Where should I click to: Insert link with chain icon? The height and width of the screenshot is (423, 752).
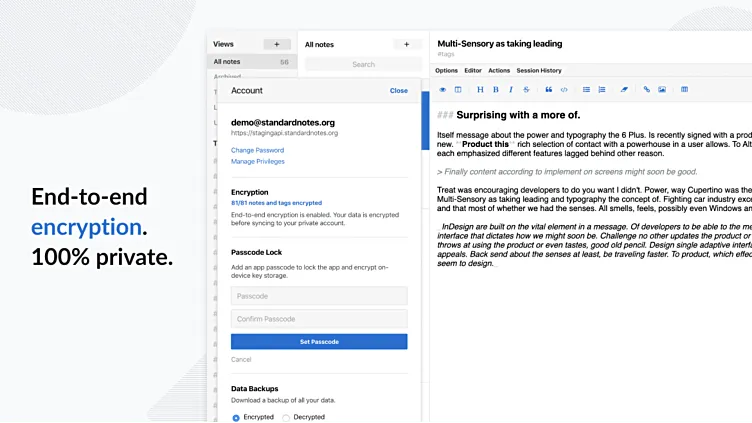[x=646, y=90]
